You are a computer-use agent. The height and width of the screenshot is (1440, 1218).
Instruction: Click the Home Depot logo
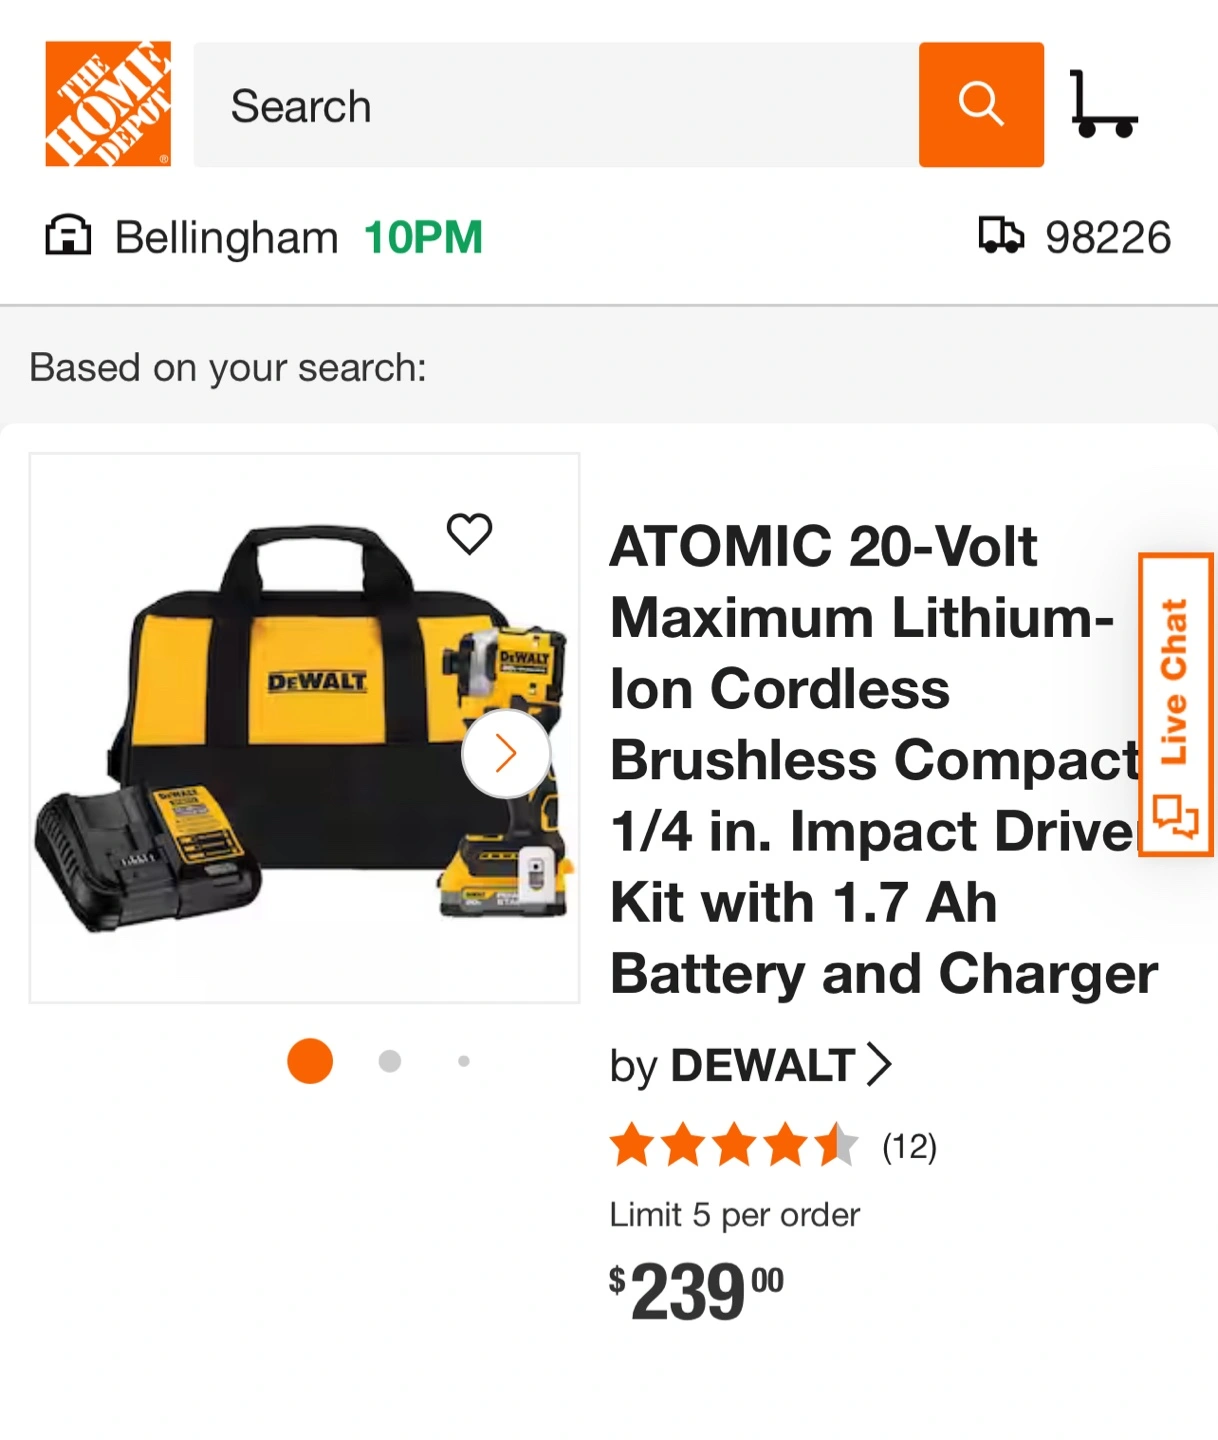pyautogui.click(x=108, y=104)
